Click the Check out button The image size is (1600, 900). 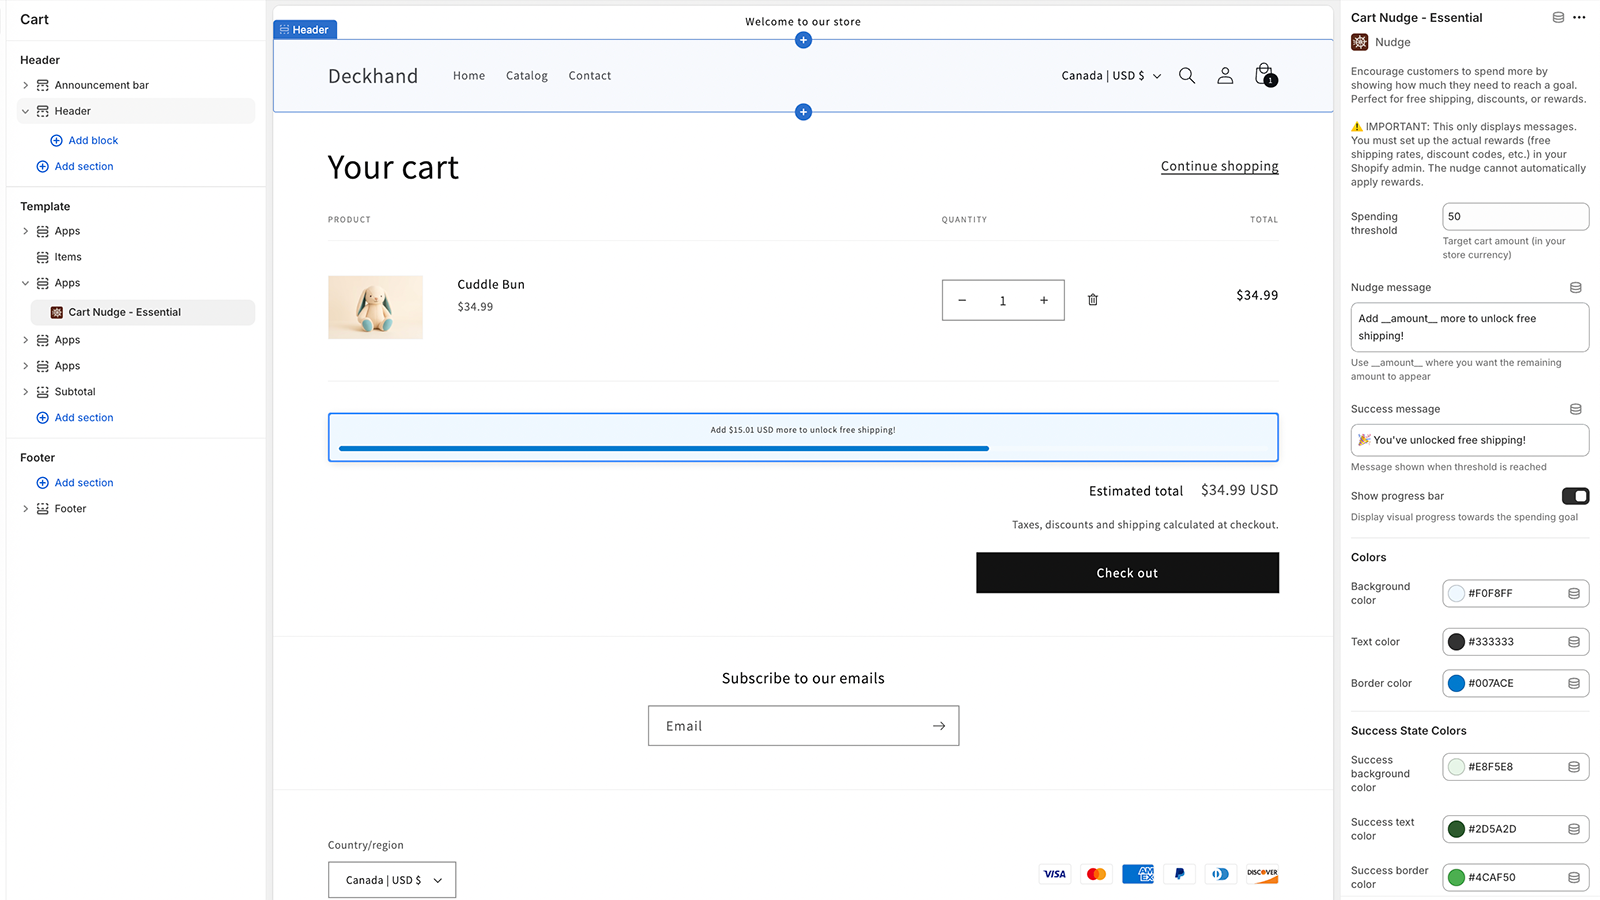(1127, 573)
